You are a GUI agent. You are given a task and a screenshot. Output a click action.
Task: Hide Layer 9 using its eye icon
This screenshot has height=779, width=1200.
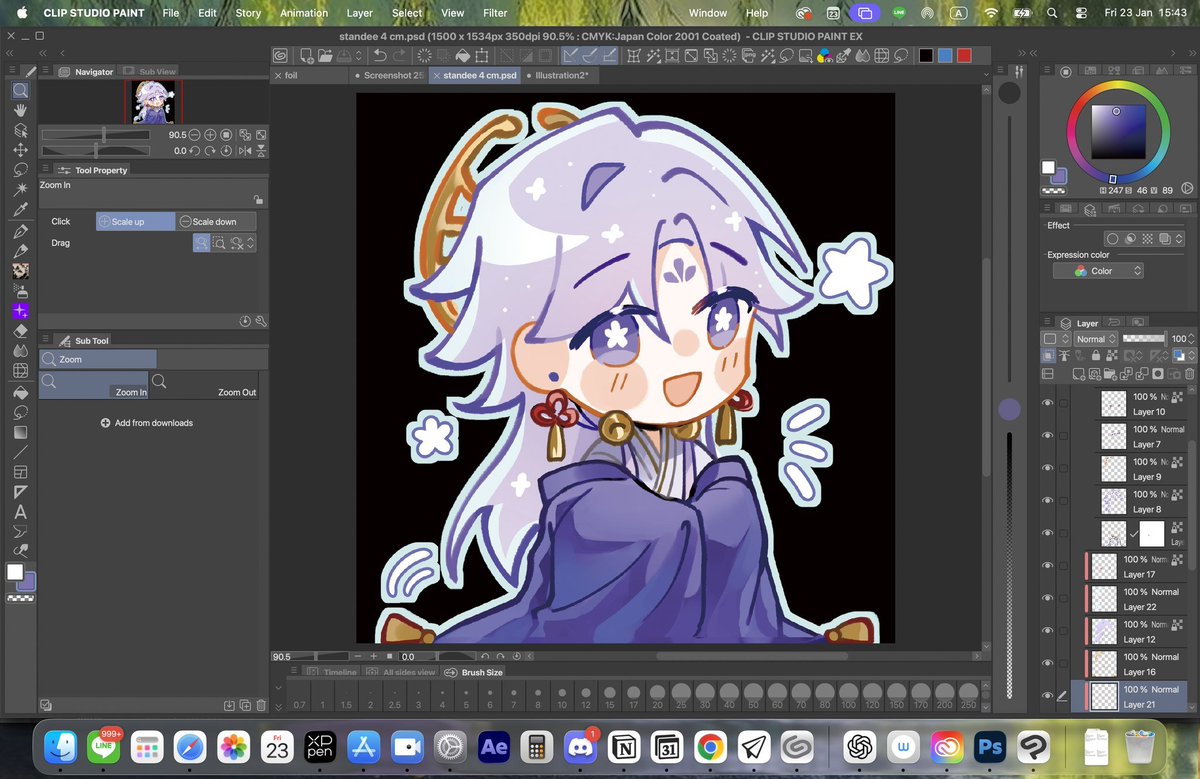[x=1048, y=468]
